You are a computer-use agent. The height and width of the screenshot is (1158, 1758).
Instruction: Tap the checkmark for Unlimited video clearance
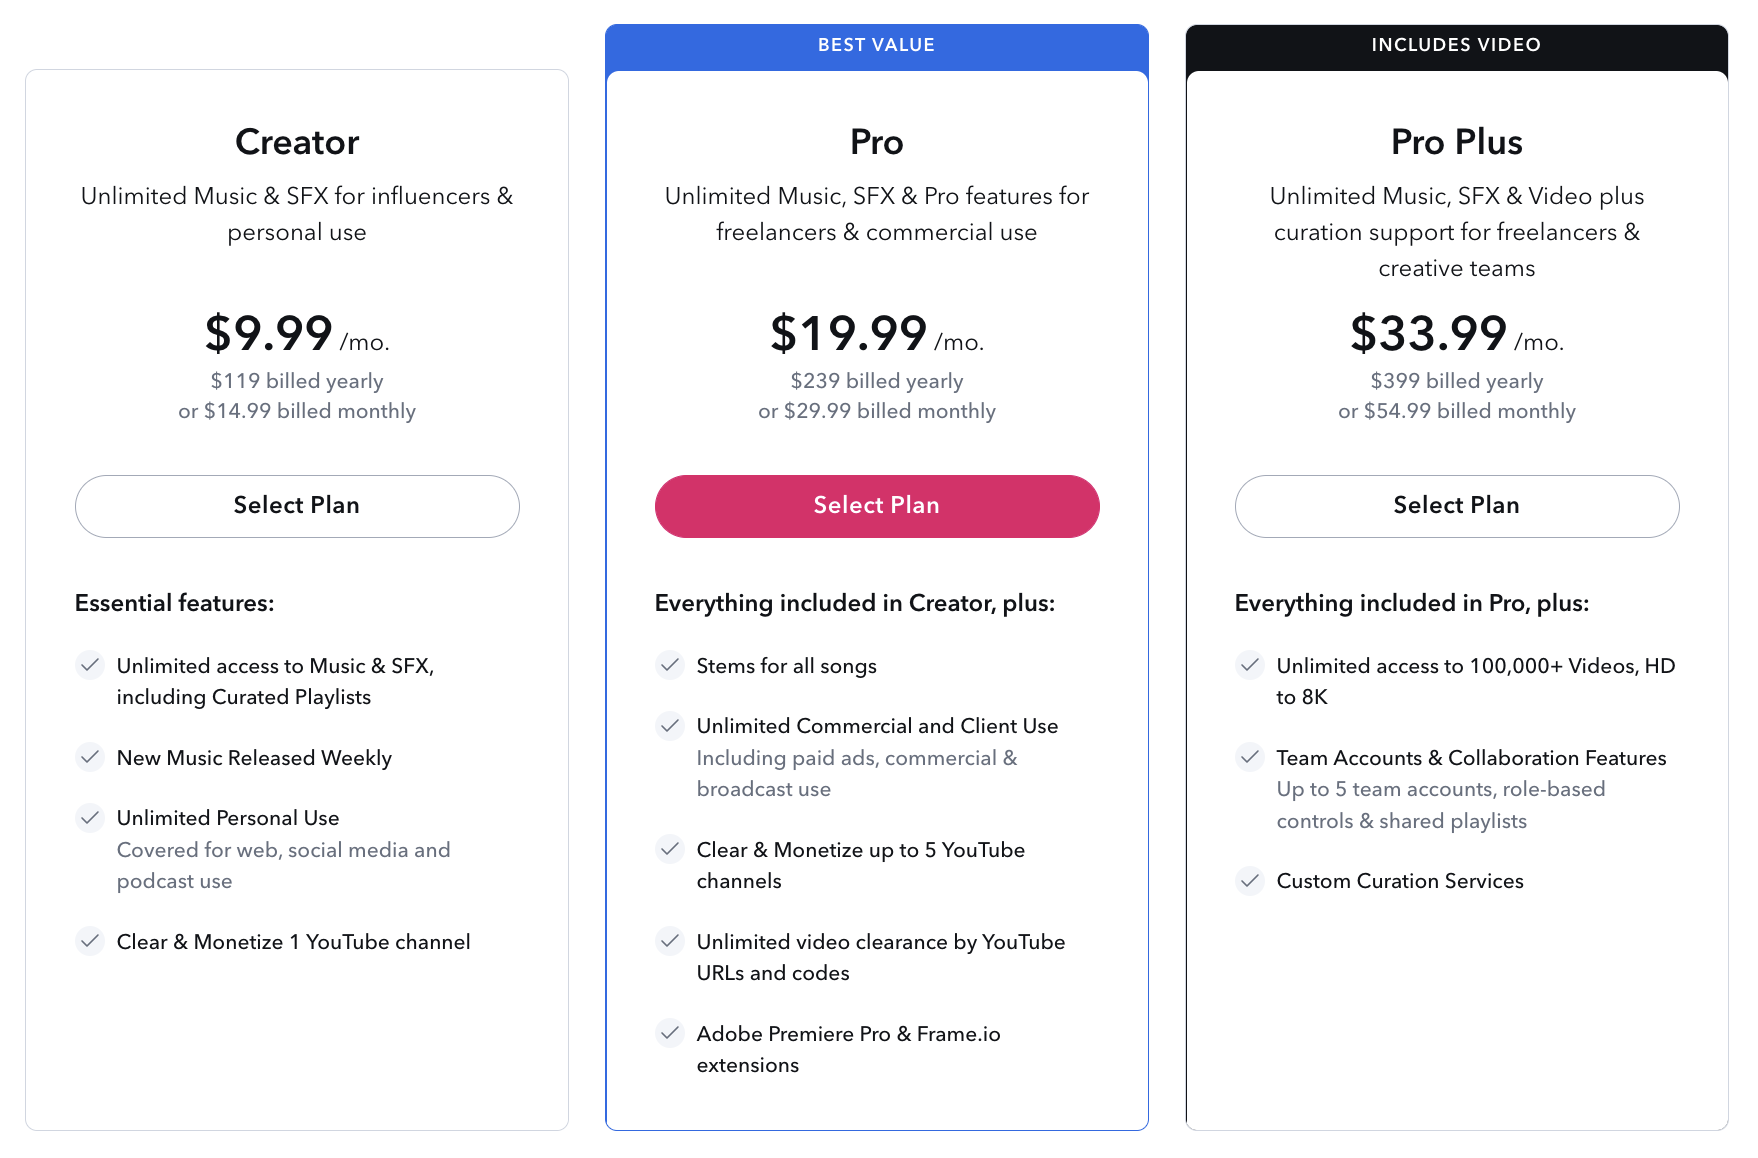[670, 941]
